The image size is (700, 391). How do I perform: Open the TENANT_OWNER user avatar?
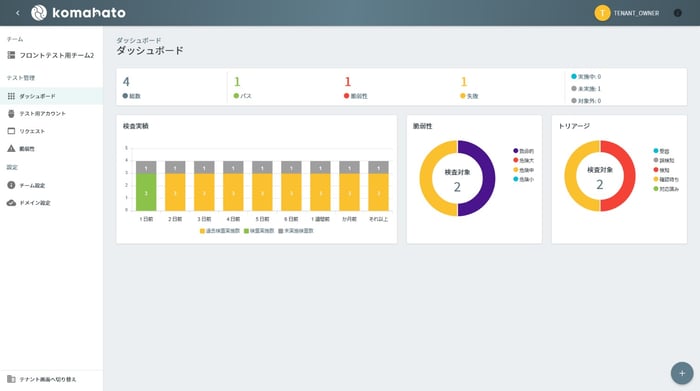(x=602, y=13)
